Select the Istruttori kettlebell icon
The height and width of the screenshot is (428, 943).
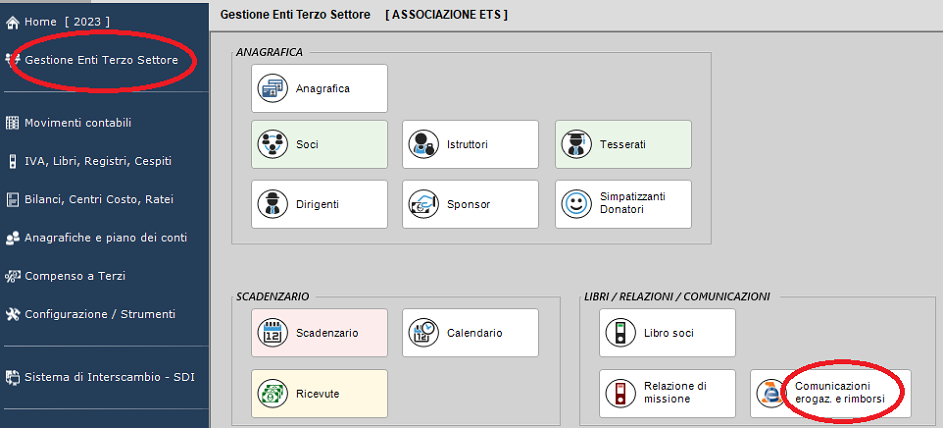click(x=424, y=144)
